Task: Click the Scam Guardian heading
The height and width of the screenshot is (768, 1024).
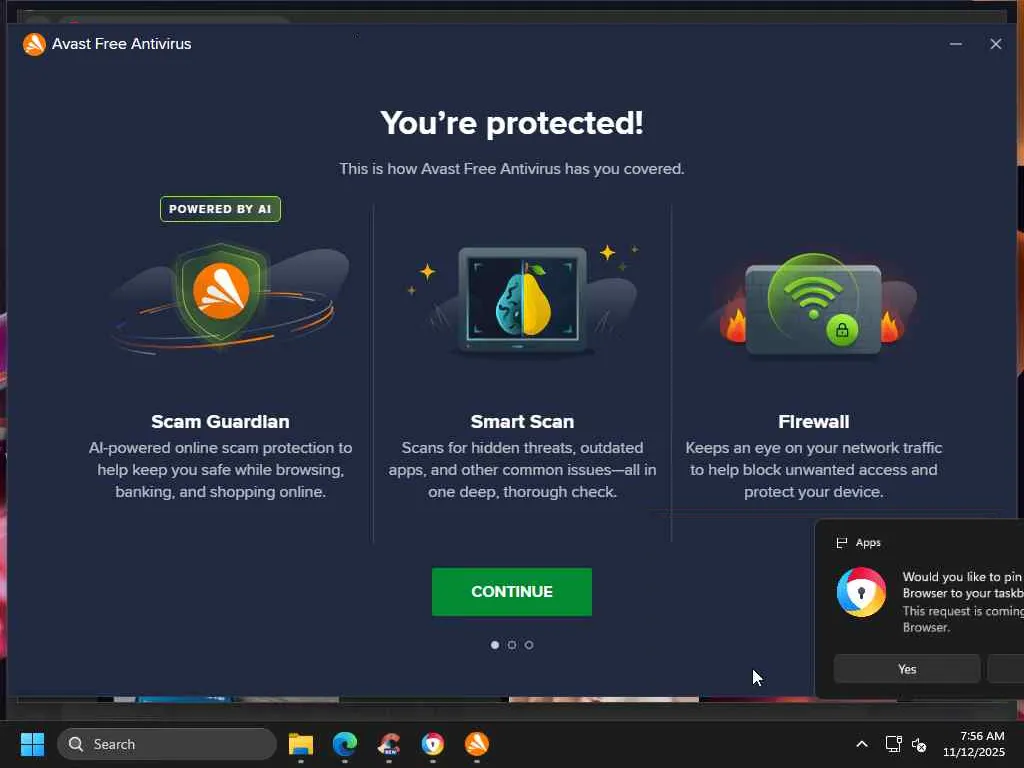Action: (220, 422)
